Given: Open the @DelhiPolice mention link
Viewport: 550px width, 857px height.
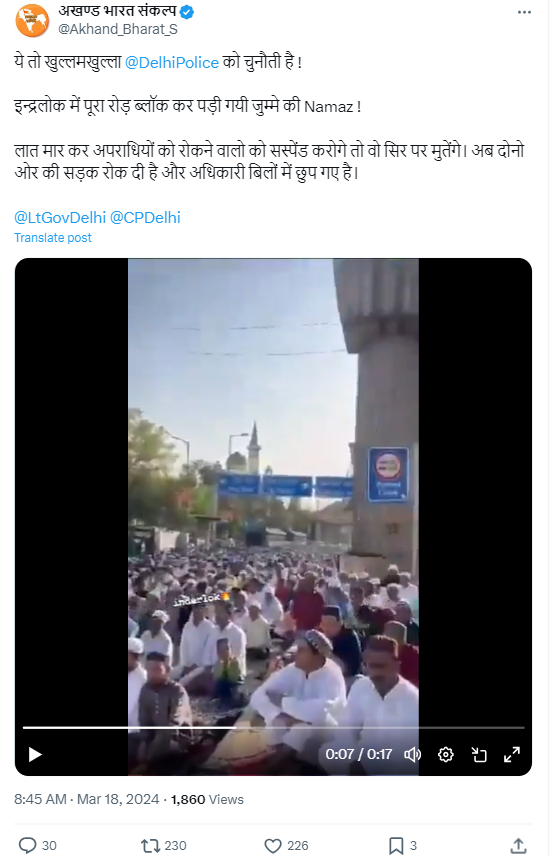Looking at the screenshot, I should tap(172, 62).
